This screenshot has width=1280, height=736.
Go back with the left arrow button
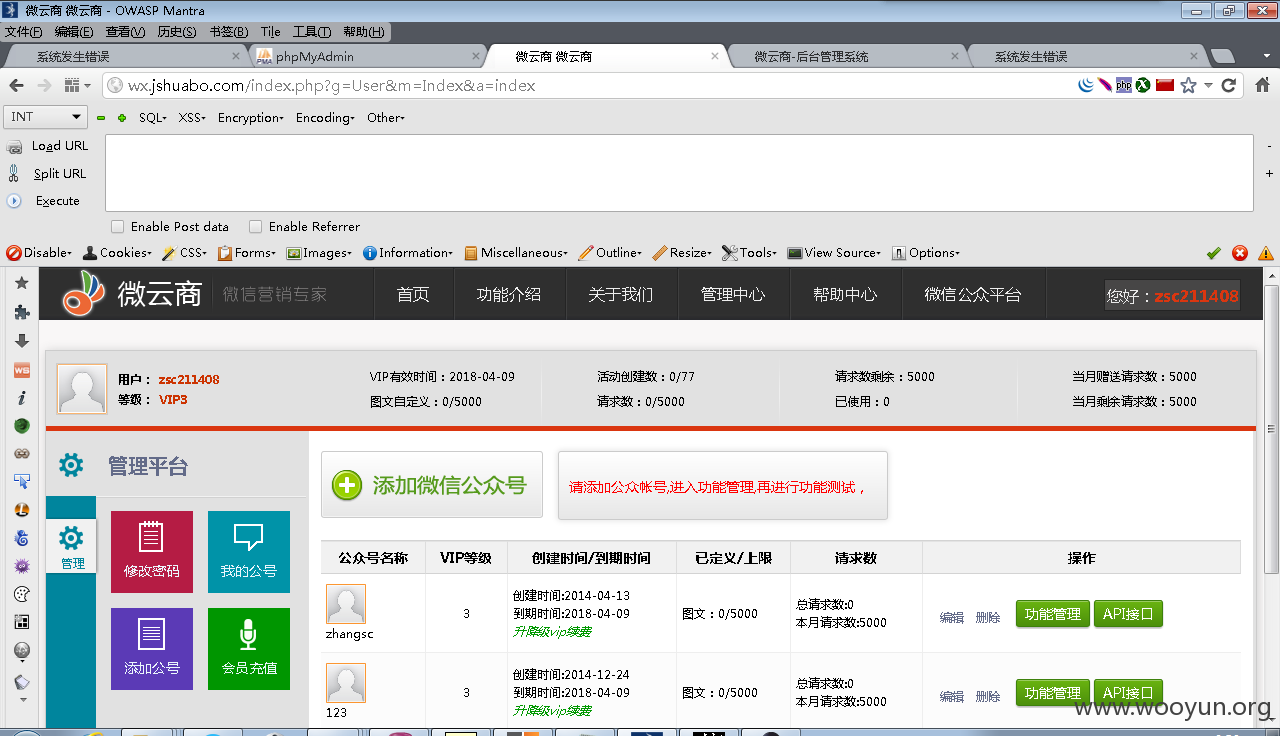[16, 86]
